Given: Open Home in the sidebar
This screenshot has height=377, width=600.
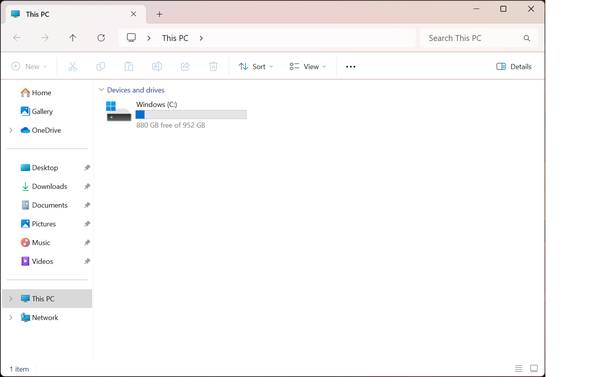Looking at the screenshot, I should [x=36, y=93].
